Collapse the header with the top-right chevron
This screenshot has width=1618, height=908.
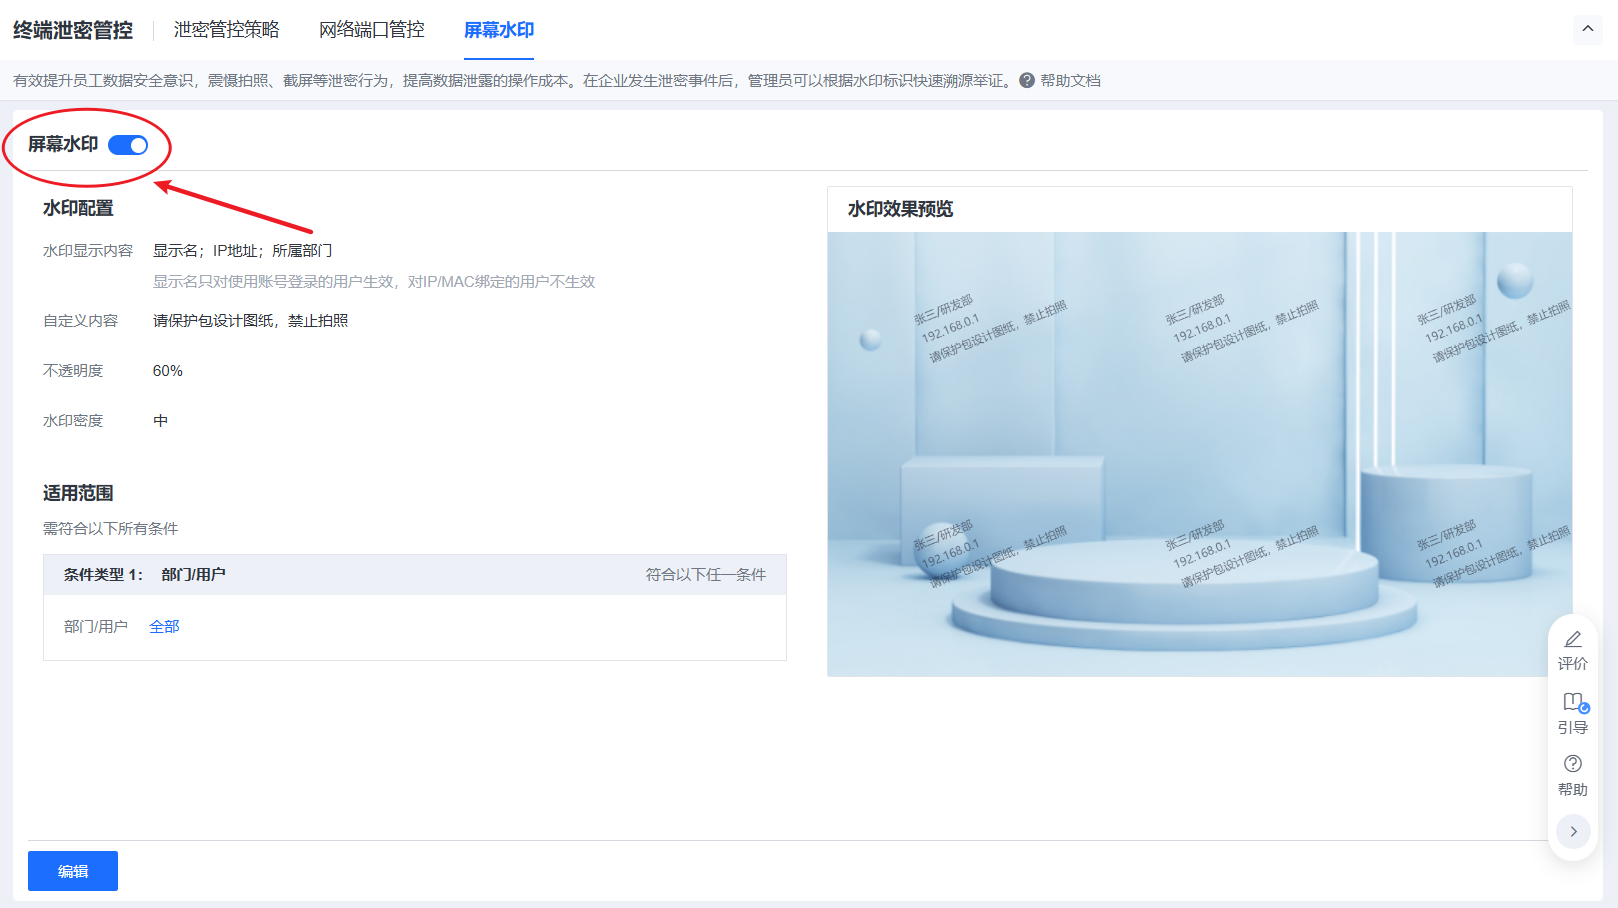pos(1587,30)
